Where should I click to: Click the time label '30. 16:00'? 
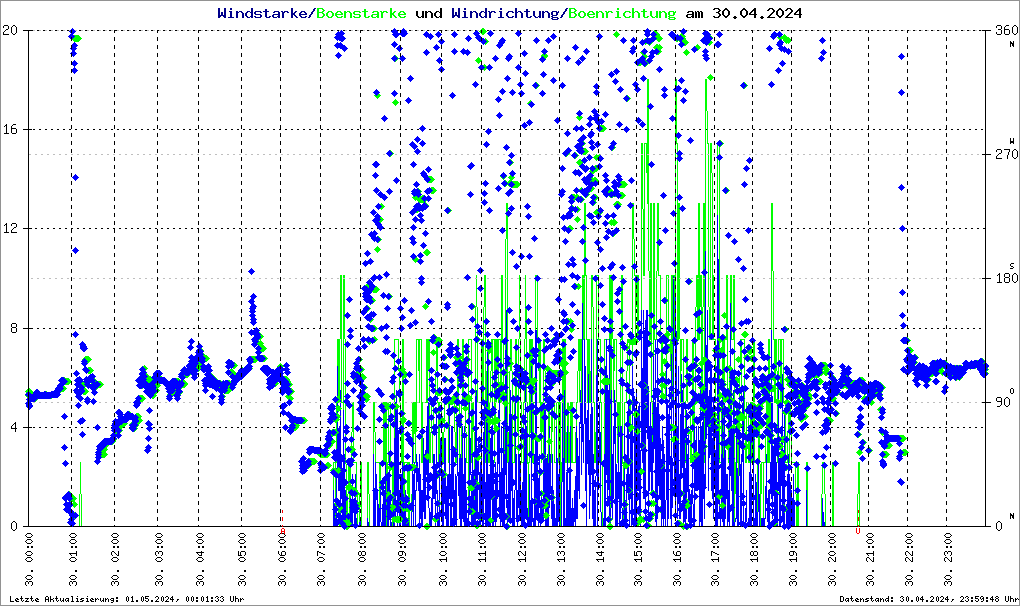(678, 559)
